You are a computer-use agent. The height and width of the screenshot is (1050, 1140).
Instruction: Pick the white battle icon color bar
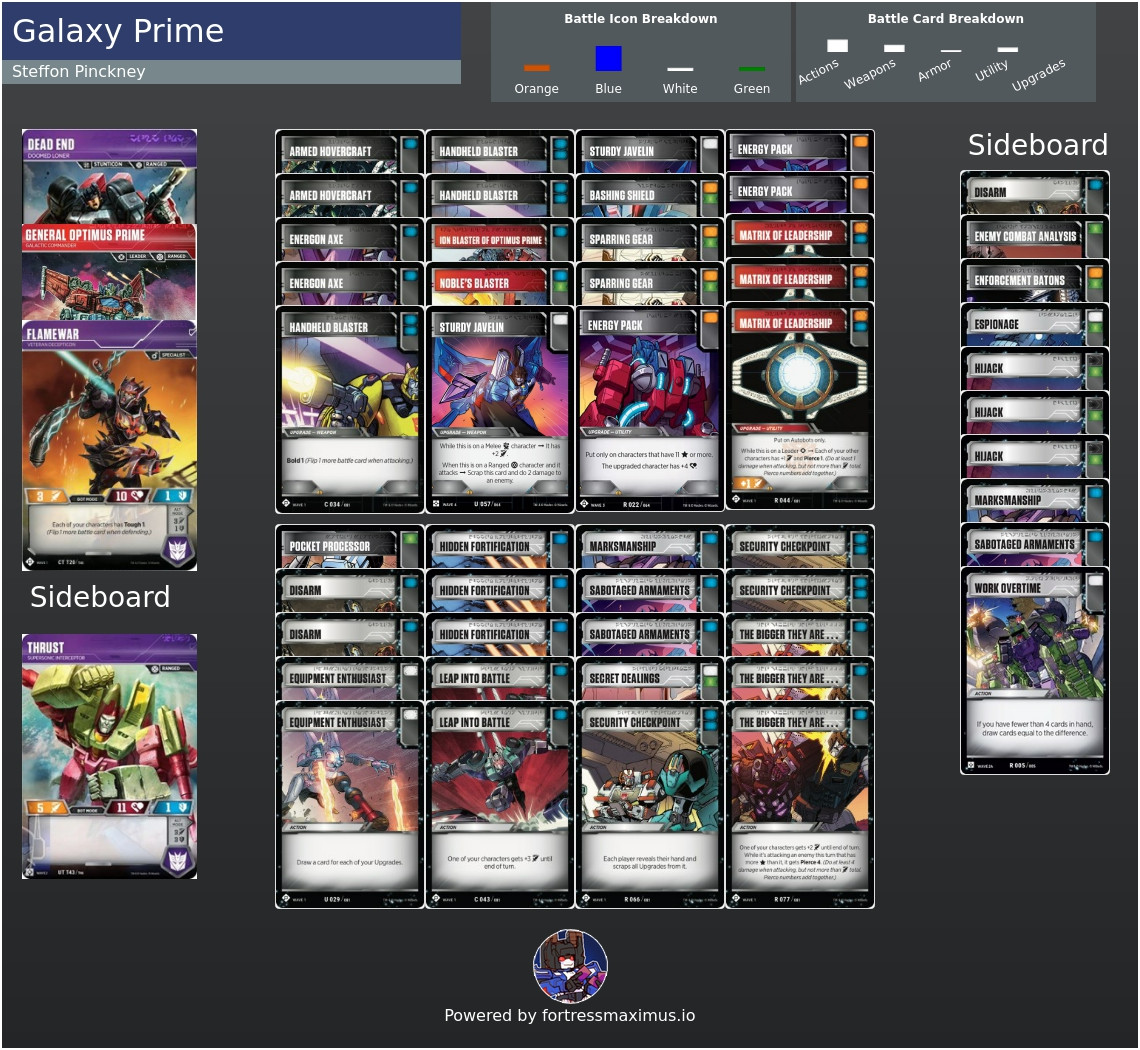[680, 69]
